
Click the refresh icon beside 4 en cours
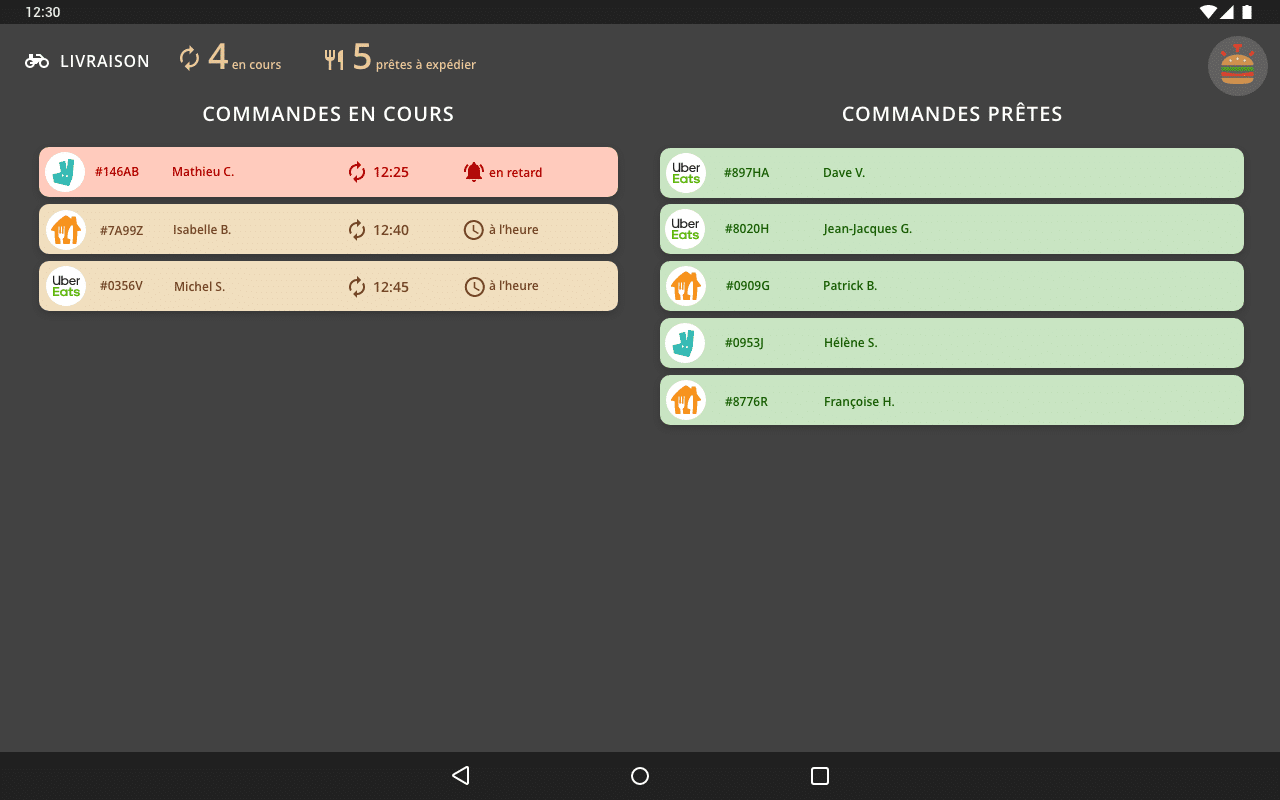click(x=190, y=59)
